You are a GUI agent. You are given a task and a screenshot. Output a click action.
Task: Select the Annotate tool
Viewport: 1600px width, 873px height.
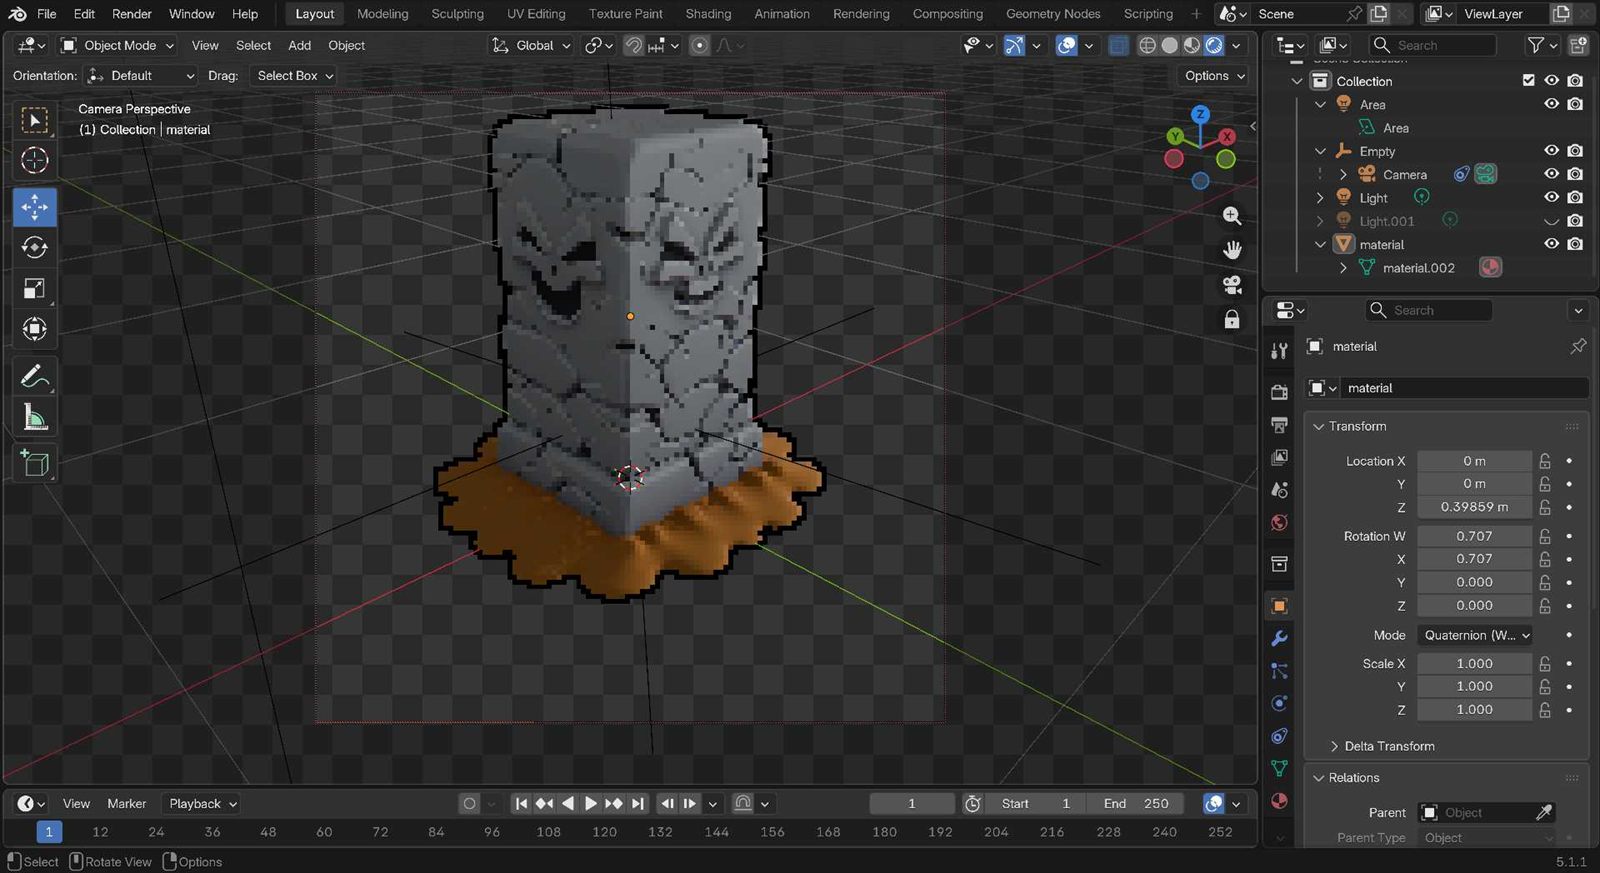[x=35, y=377]
